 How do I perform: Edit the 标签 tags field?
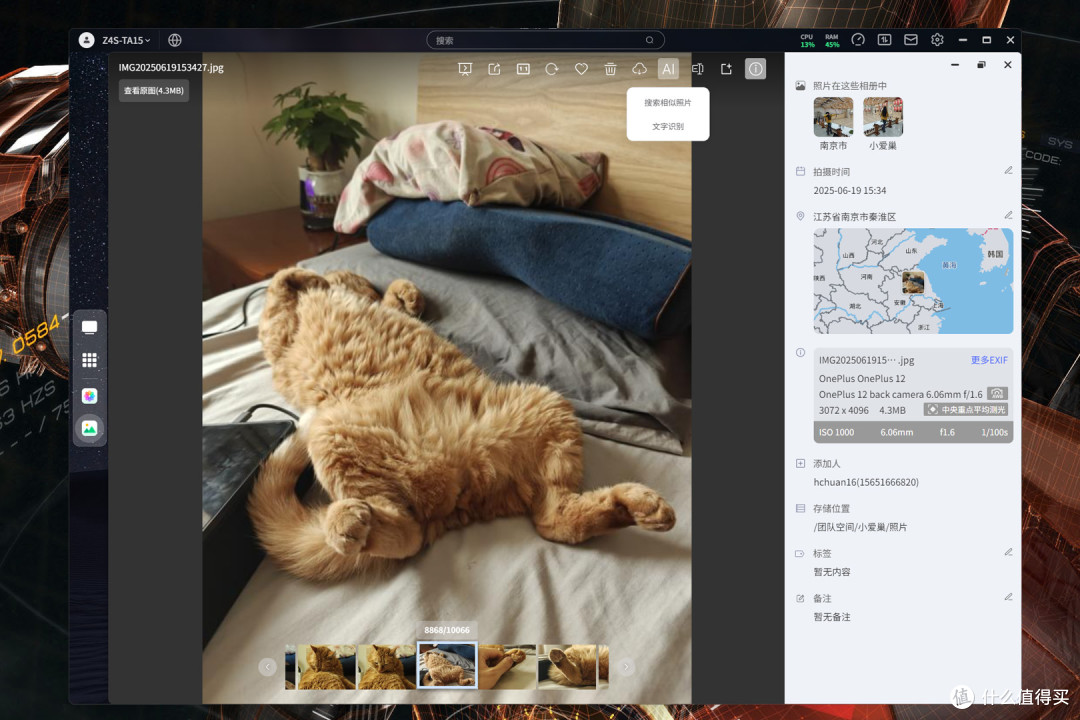1008,553
